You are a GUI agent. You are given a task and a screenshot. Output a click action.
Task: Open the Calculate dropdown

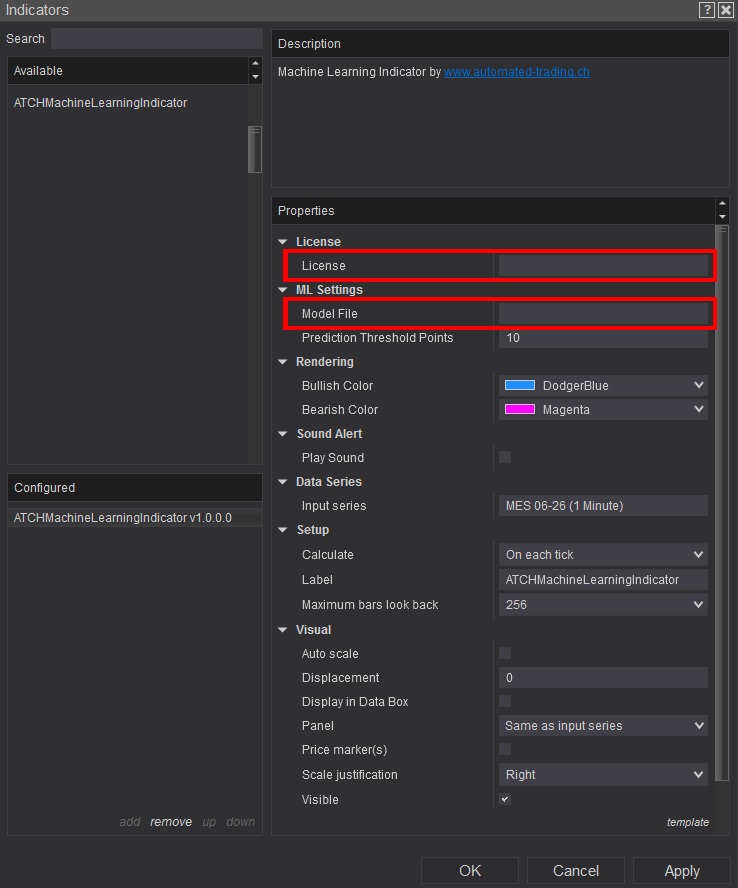click(603, 554)
